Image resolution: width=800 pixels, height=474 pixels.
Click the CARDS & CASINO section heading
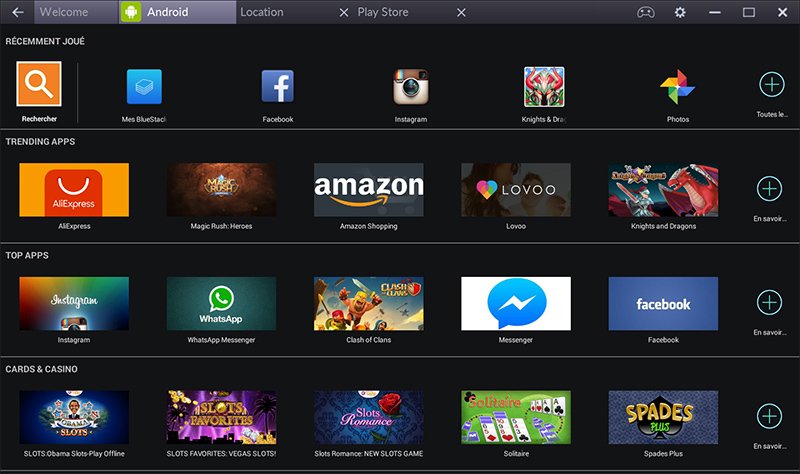[x=41, y=369]
